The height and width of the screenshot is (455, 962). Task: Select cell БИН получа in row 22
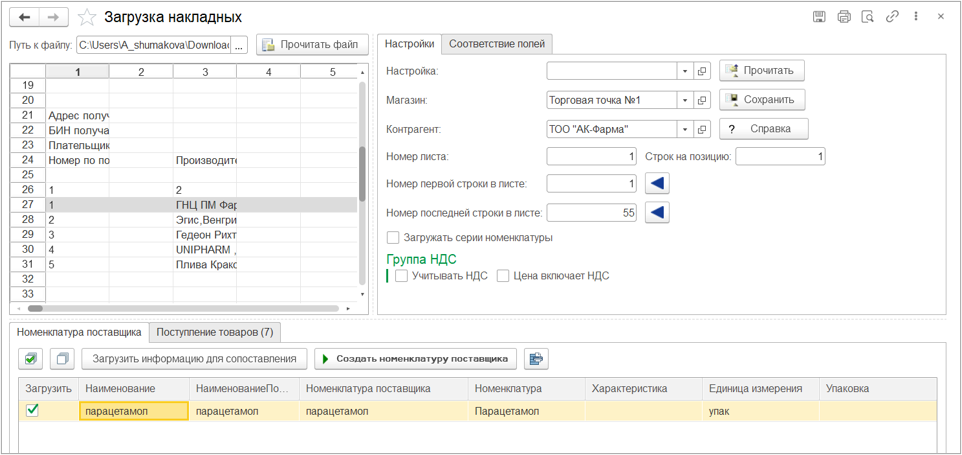(x=78, y=130)
